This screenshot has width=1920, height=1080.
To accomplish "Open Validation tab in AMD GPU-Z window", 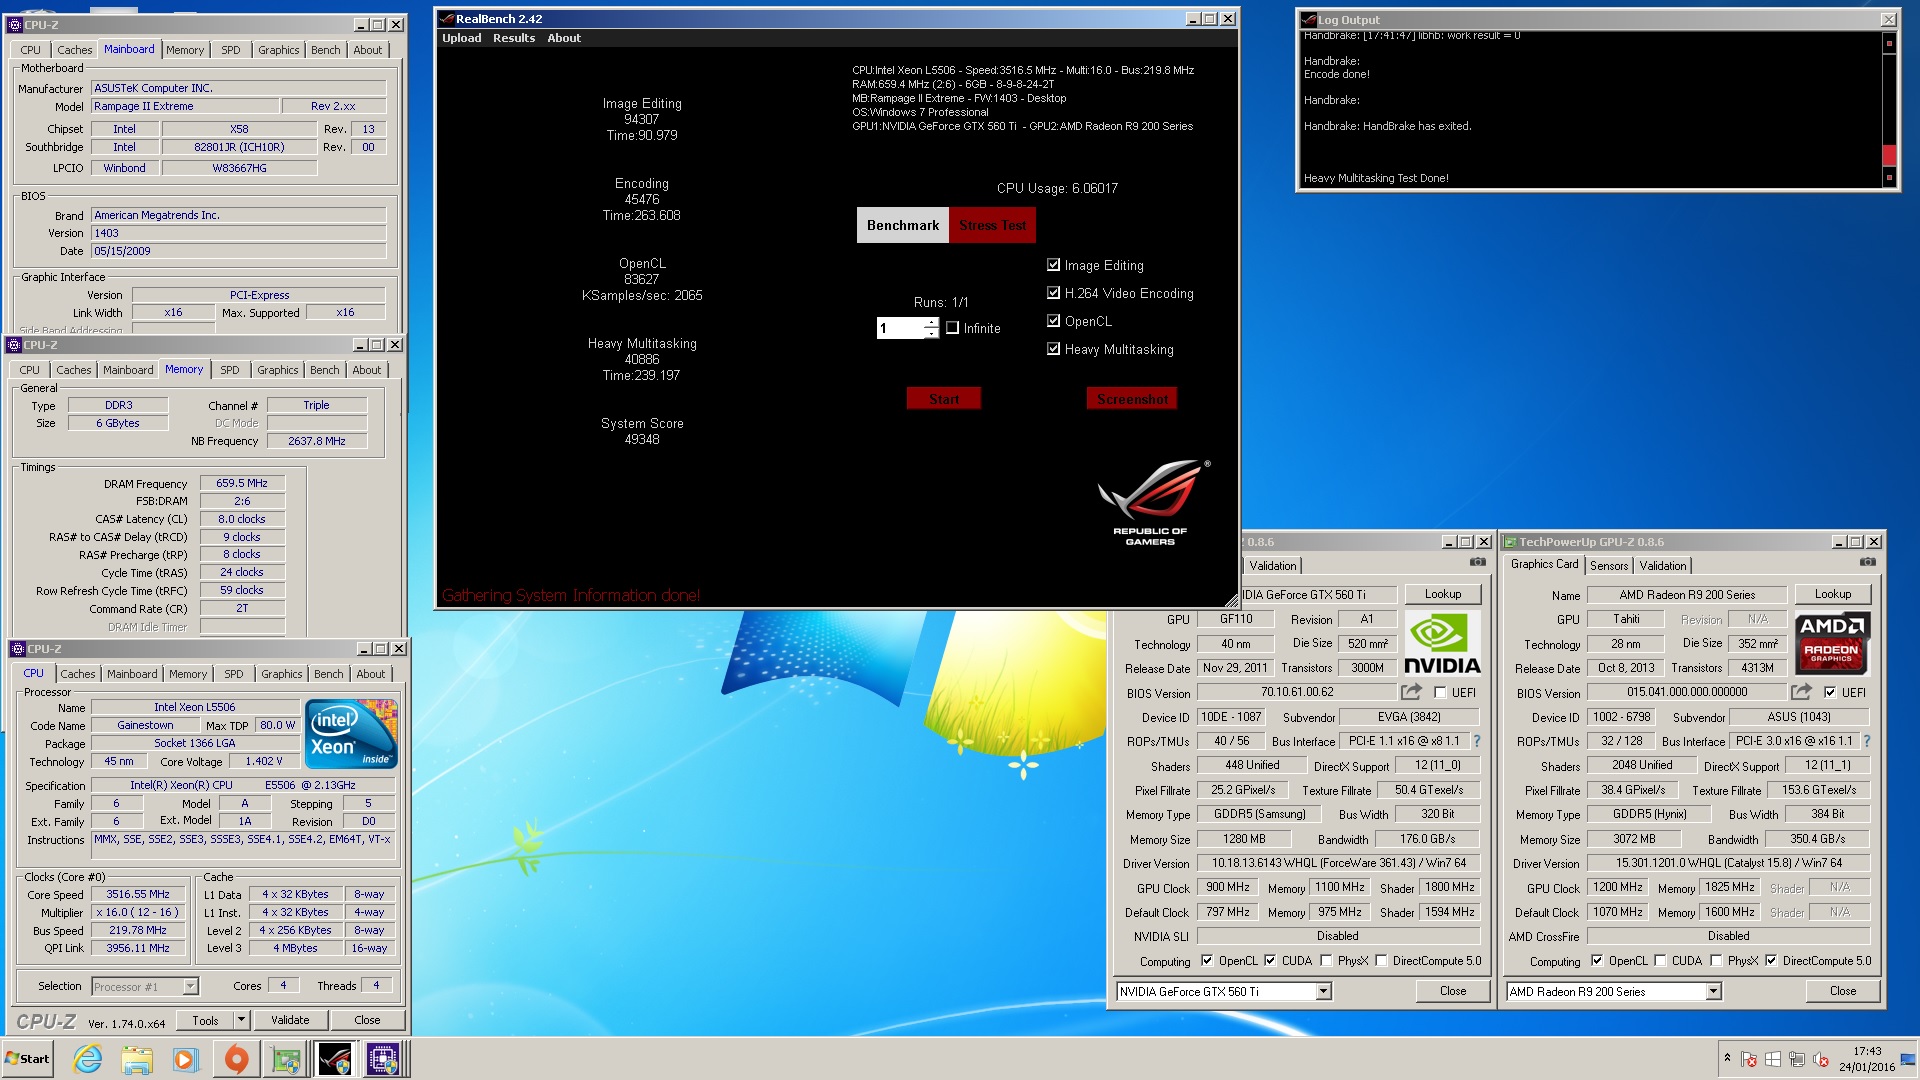I will tap(1662, 566).
